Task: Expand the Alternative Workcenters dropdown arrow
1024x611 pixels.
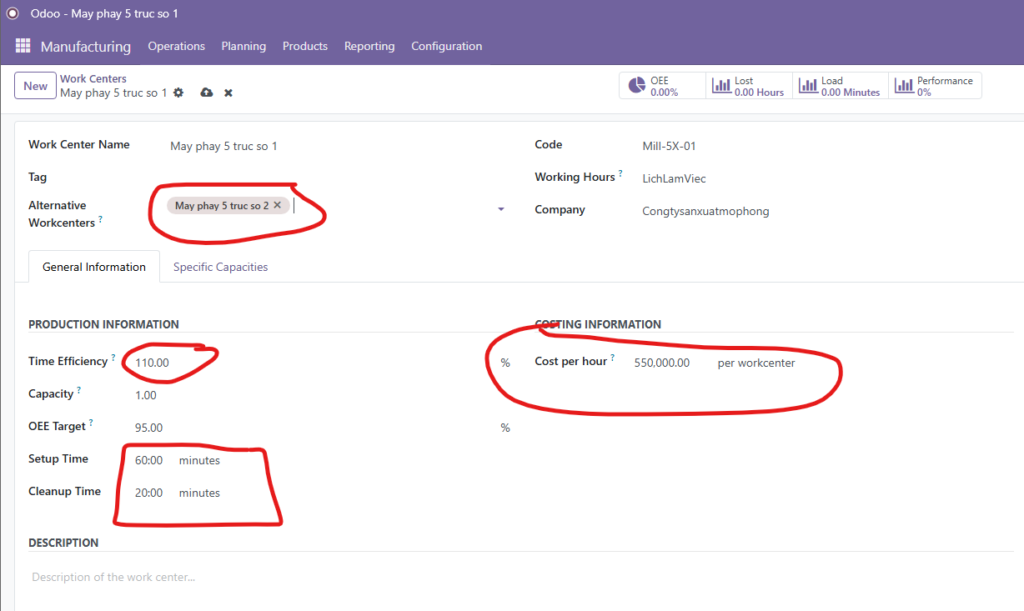Action: coord(501,210)
